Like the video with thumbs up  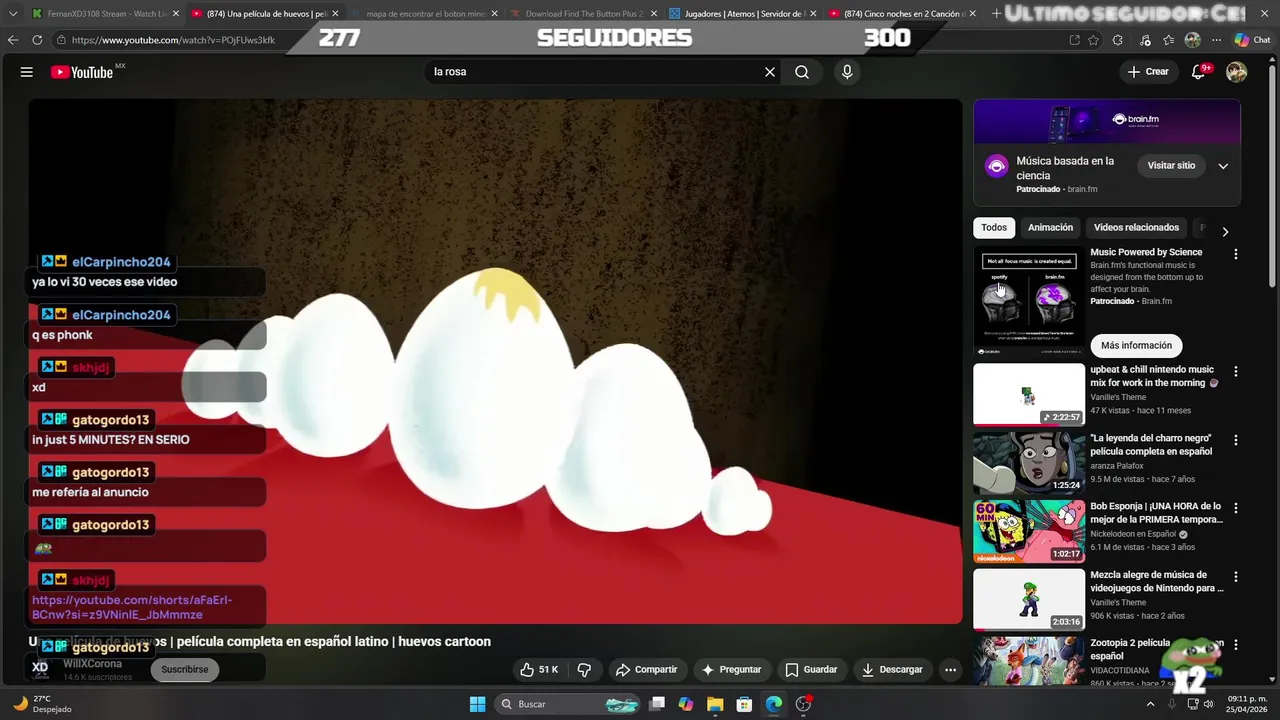(539, 669)
